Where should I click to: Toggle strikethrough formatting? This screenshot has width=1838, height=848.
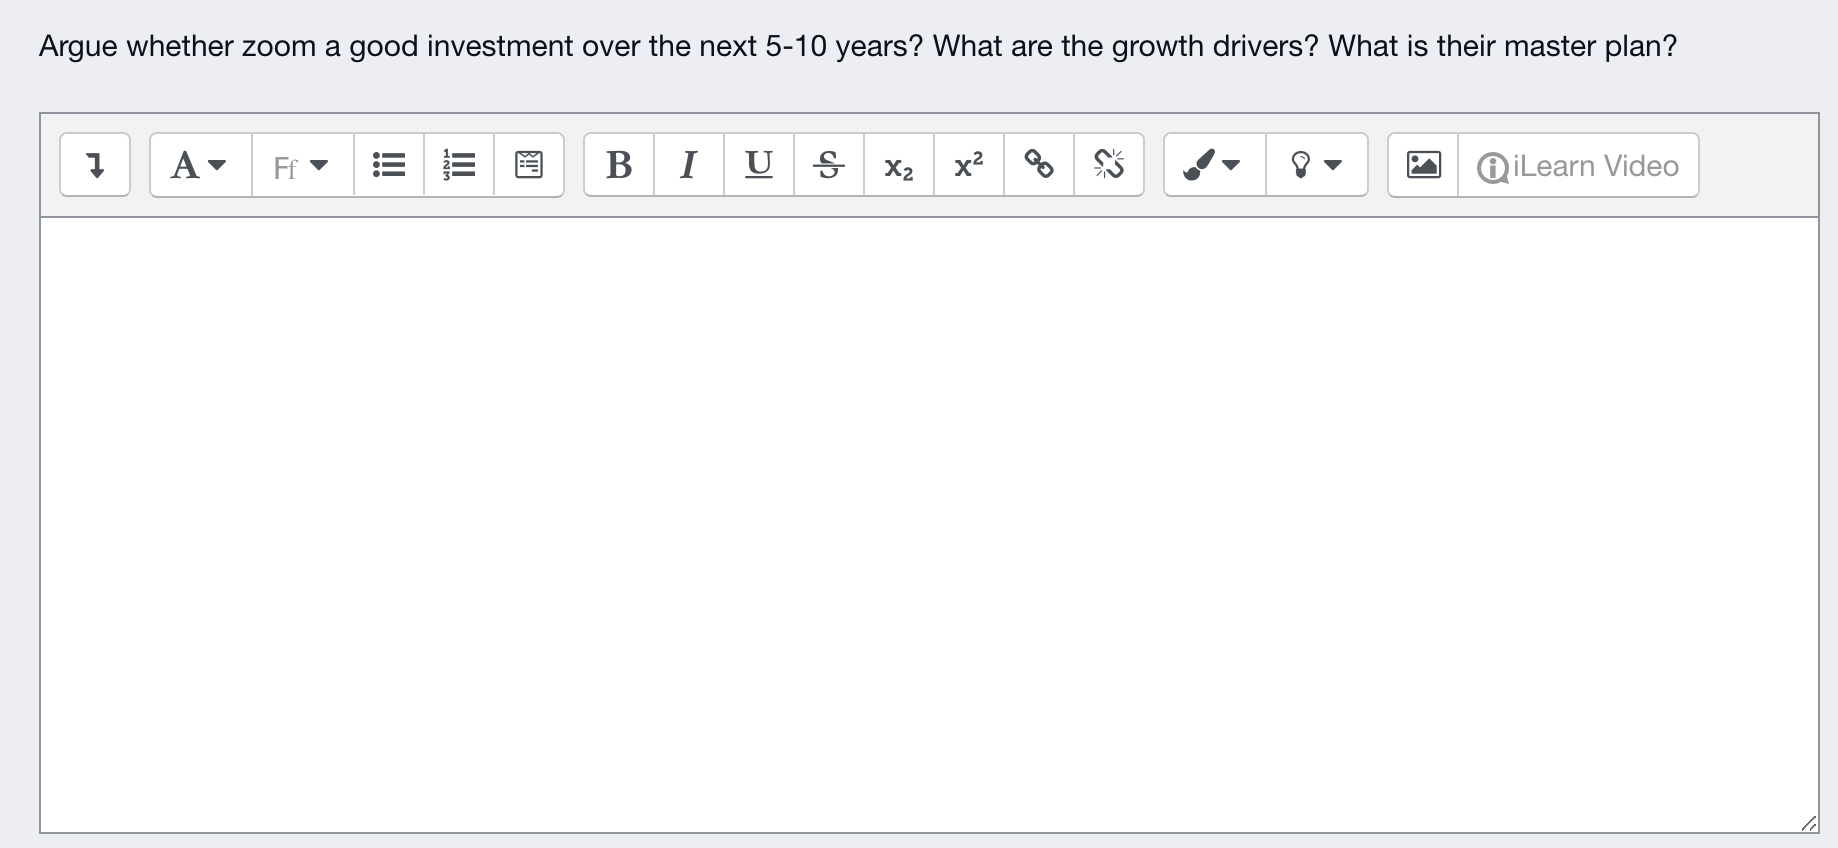[829, 165]
